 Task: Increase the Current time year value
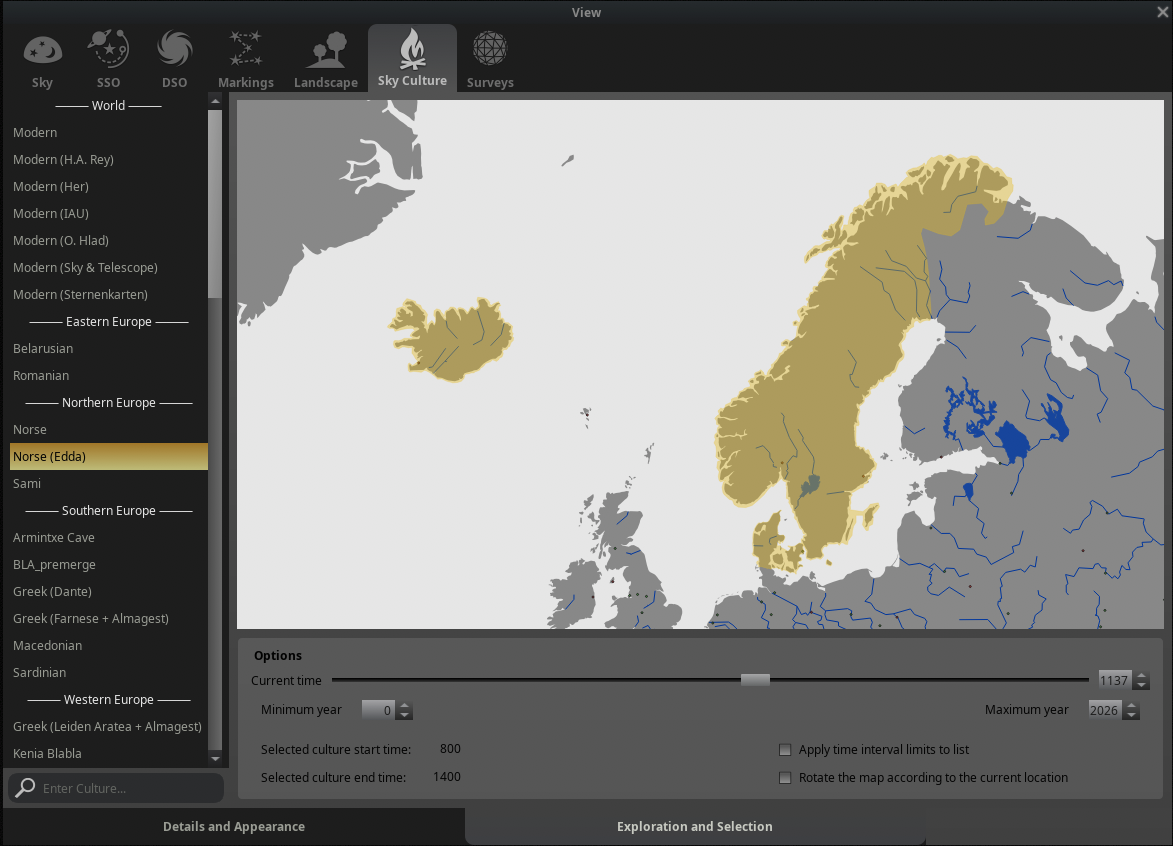tap(1142, 676)
